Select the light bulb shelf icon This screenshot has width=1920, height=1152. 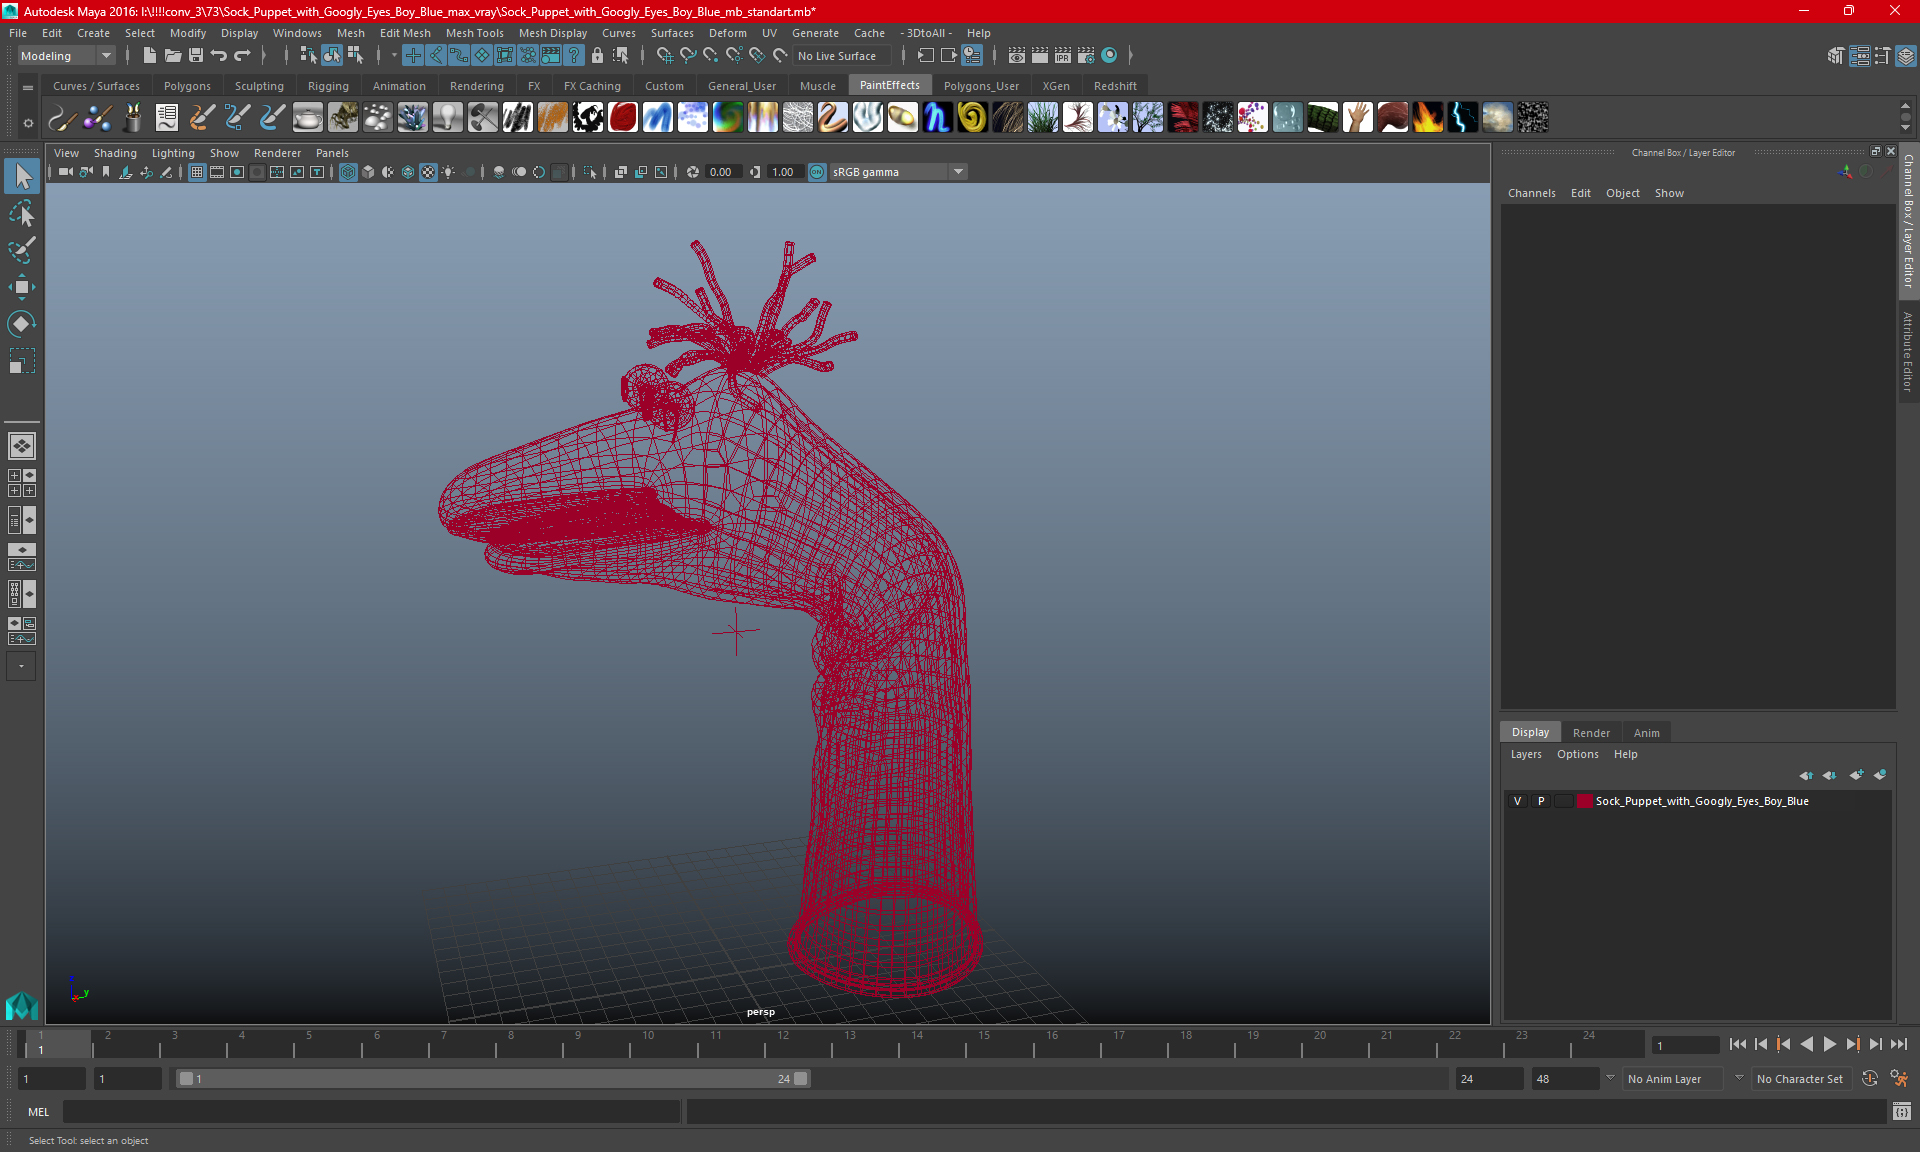pyautogui.click(x=448, y=118)
